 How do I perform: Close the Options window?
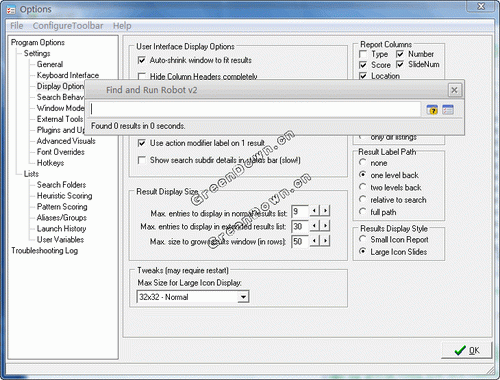tap(481, 6)
